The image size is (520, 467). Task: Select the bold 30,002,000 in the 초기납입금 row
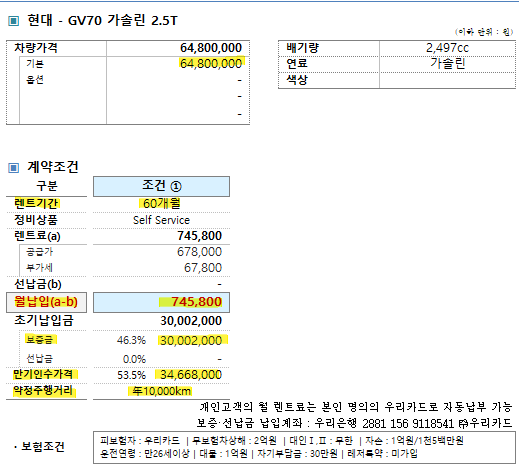(x=191, y=321)
